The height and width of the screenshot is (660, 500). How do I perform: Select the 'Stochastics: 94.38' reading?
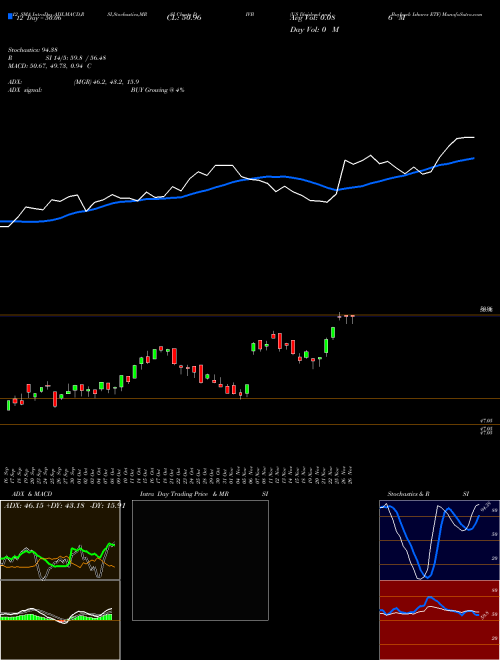click(x=32, y=50)
